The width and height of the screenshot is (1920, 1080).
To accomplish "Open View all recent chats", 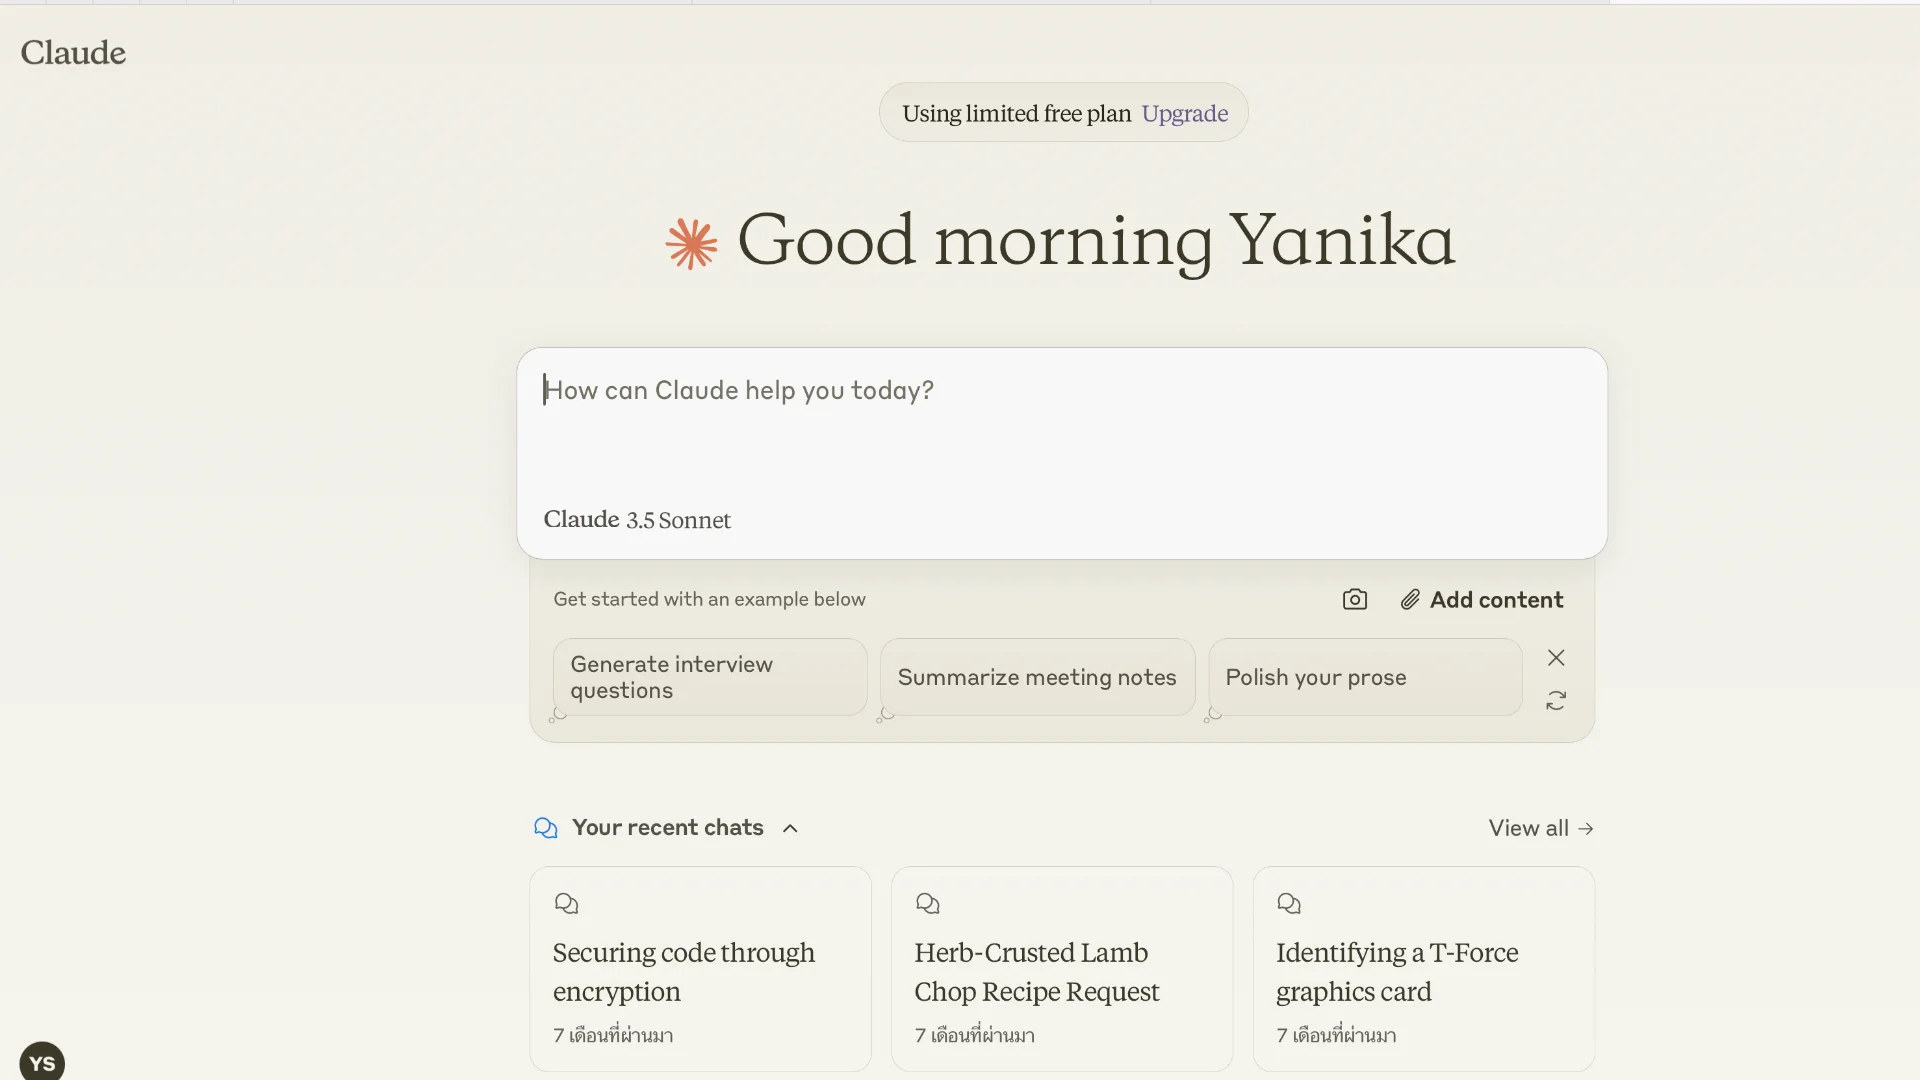I will click(x=1540, y=828).
